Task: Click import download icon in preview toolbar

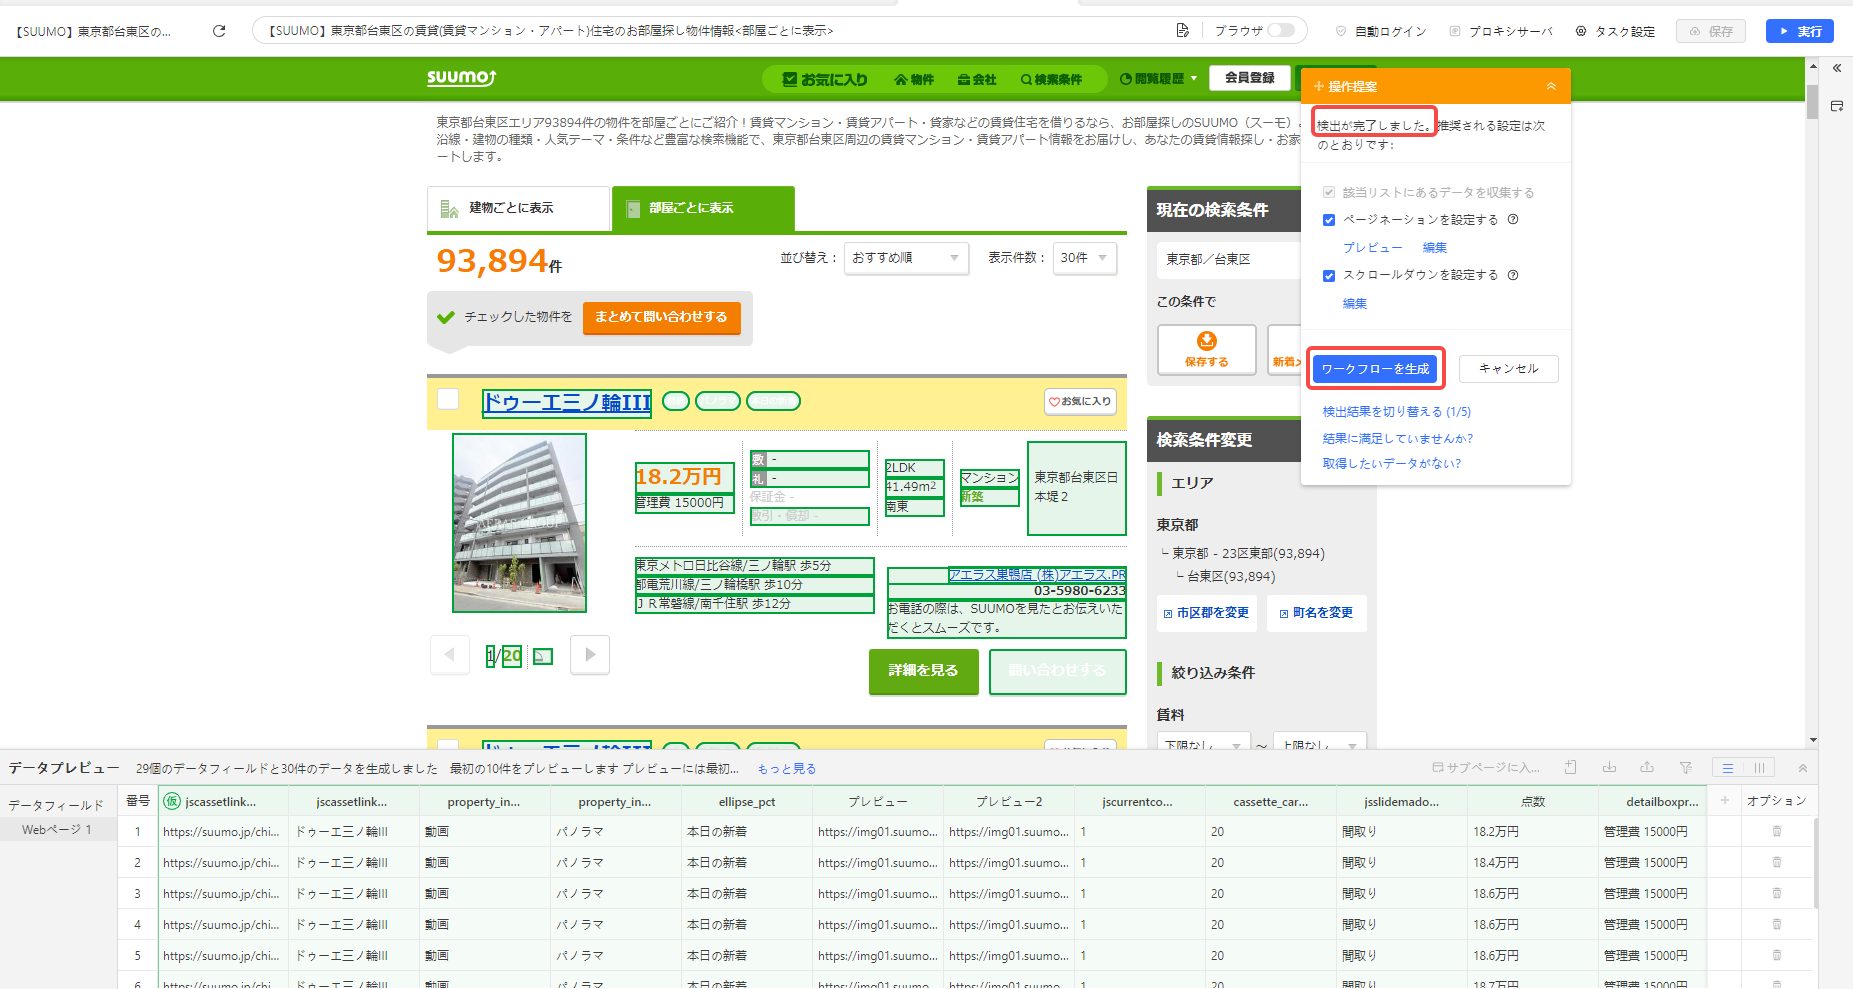Action: point(1609,768)
